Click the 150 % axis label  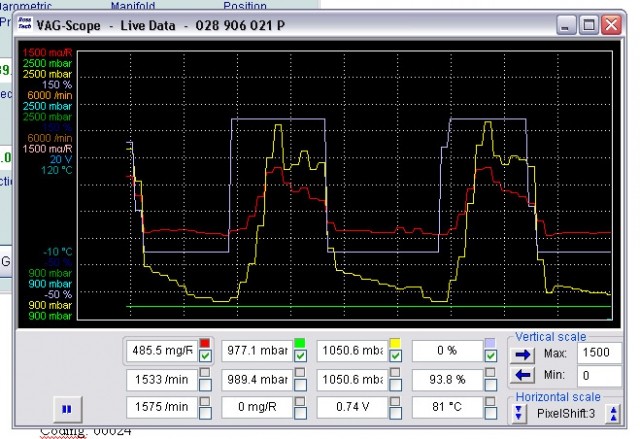coord(57,84)
